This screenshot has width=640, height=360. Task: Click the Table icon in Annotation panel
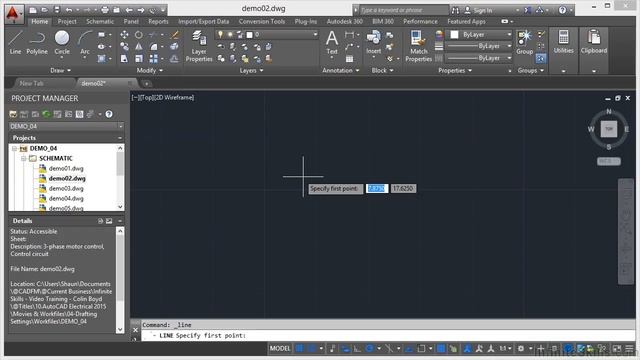coord(349,59)
